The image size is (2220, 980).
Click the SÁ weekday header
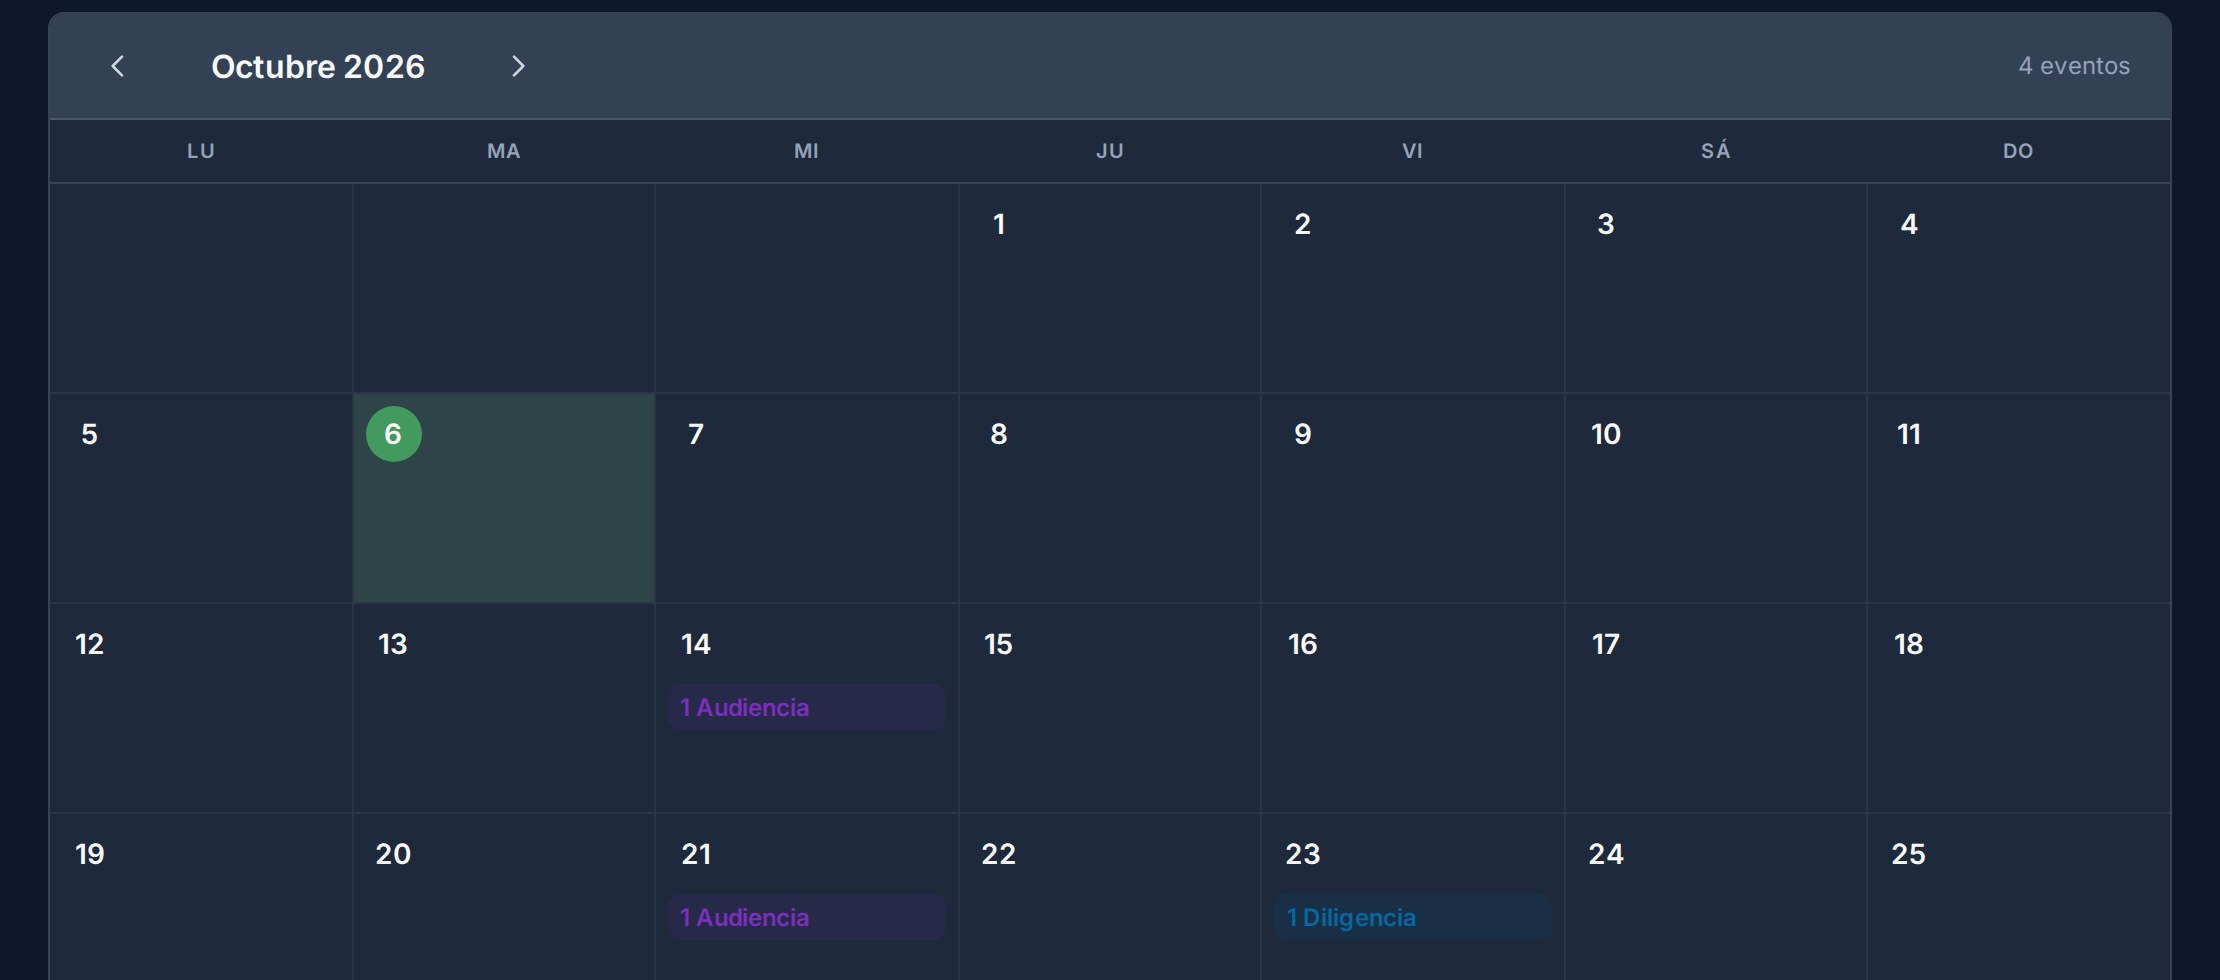1716,151
